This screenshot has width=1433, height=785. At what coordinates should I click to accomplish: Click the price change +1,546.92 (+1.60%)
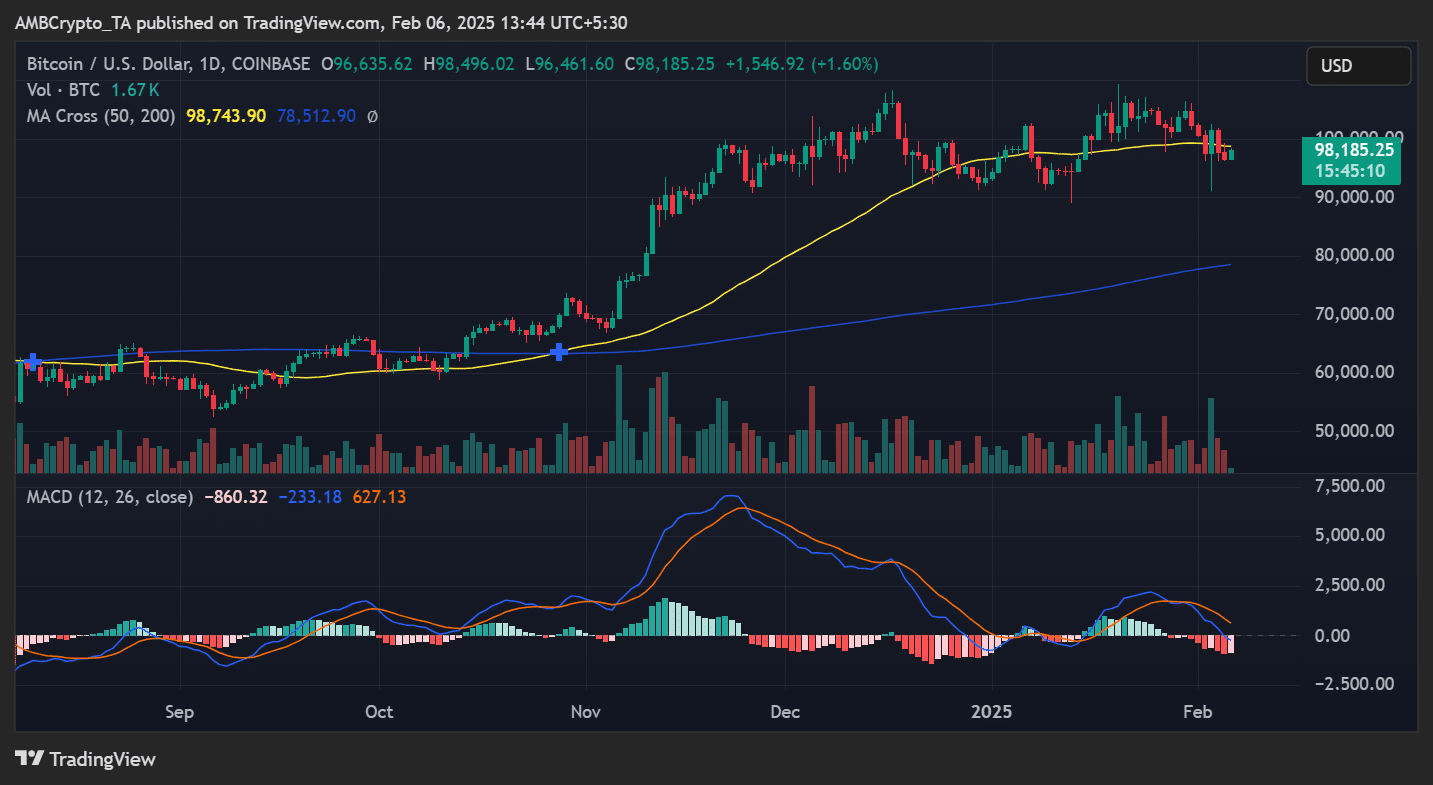point(801,64)
